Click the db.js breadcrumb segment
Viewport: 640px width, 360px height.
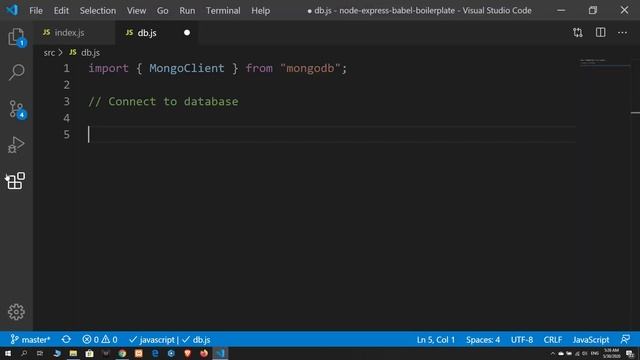coord(90,53)
